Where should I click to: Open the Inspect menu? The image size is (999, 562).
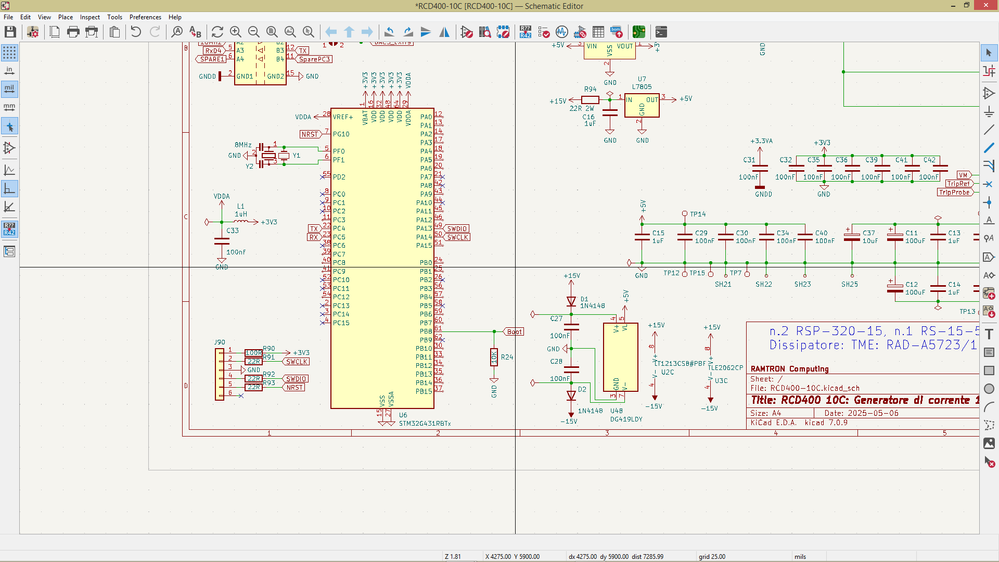pos(90,17)
